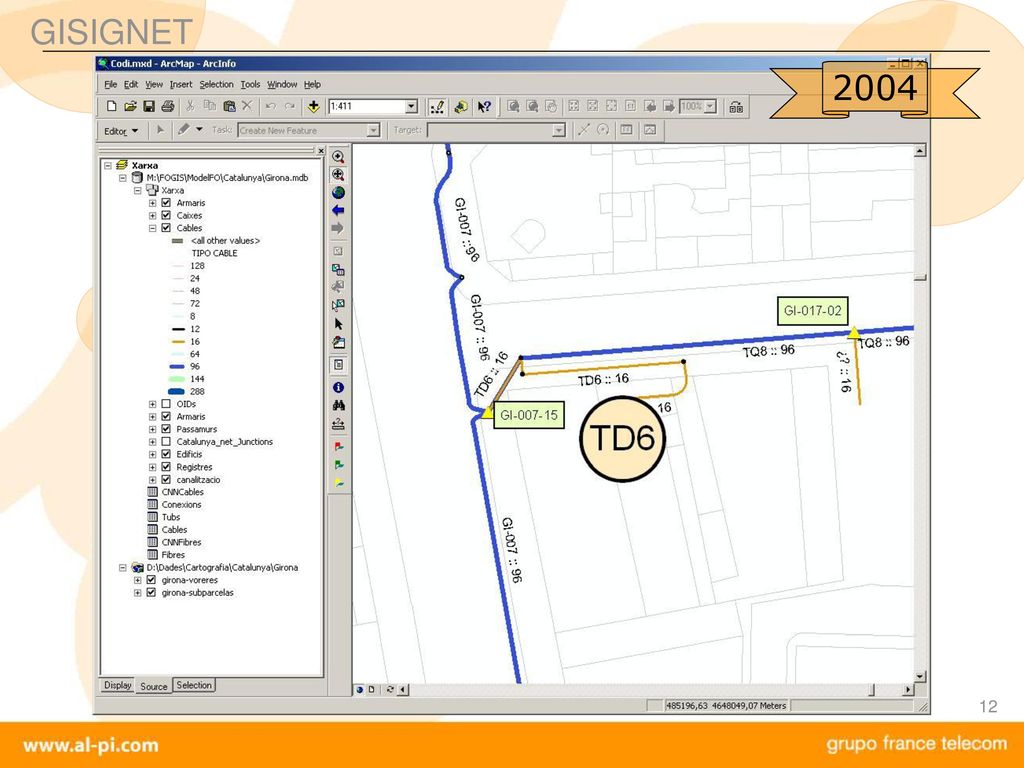Toggle the girona-voreres layer checkbox
1024x768 pixels.
[x=152, y=580]
